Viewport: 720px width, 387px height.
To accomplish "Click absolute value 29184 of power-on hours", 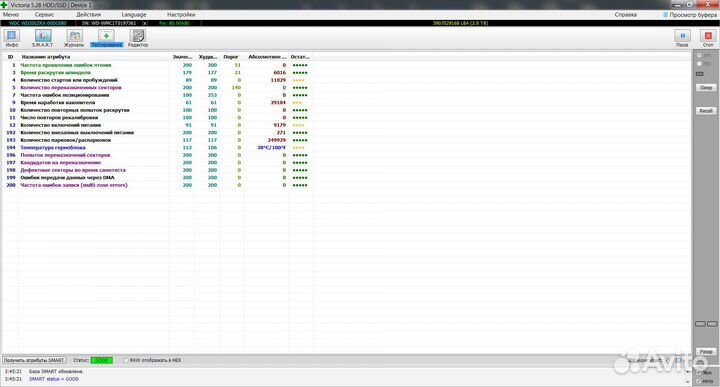I will tap(278, 102).
